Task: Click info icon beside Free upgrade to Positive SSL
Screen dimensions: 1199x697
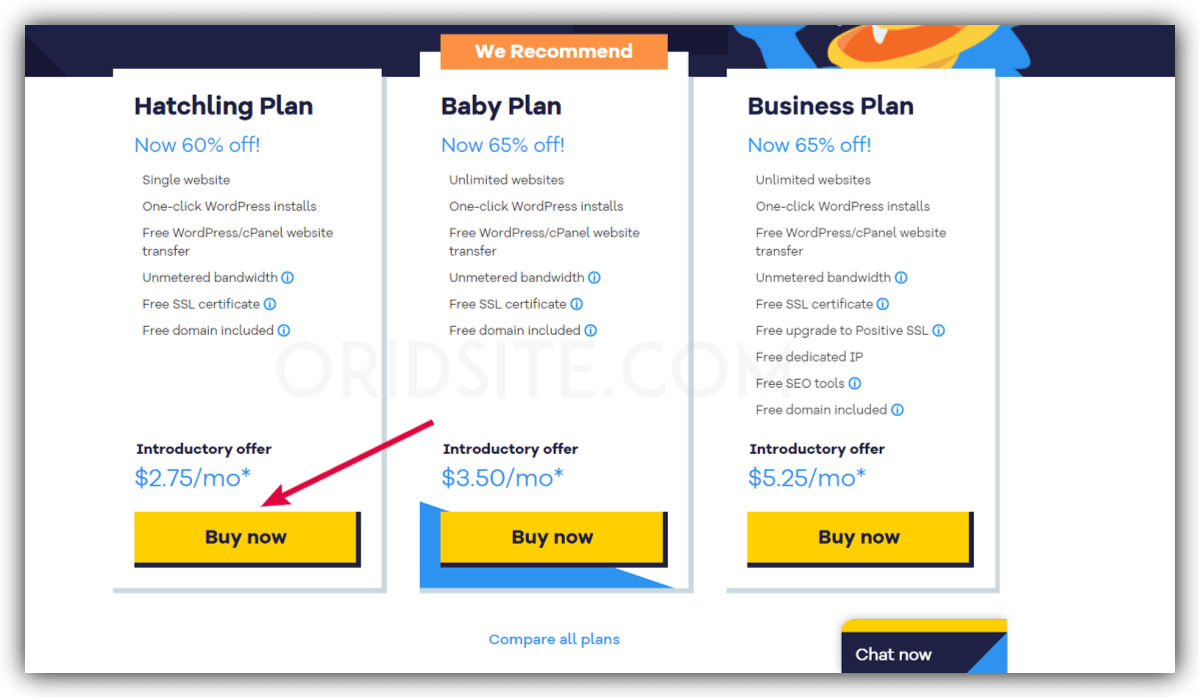Action: tap(939, 330)
